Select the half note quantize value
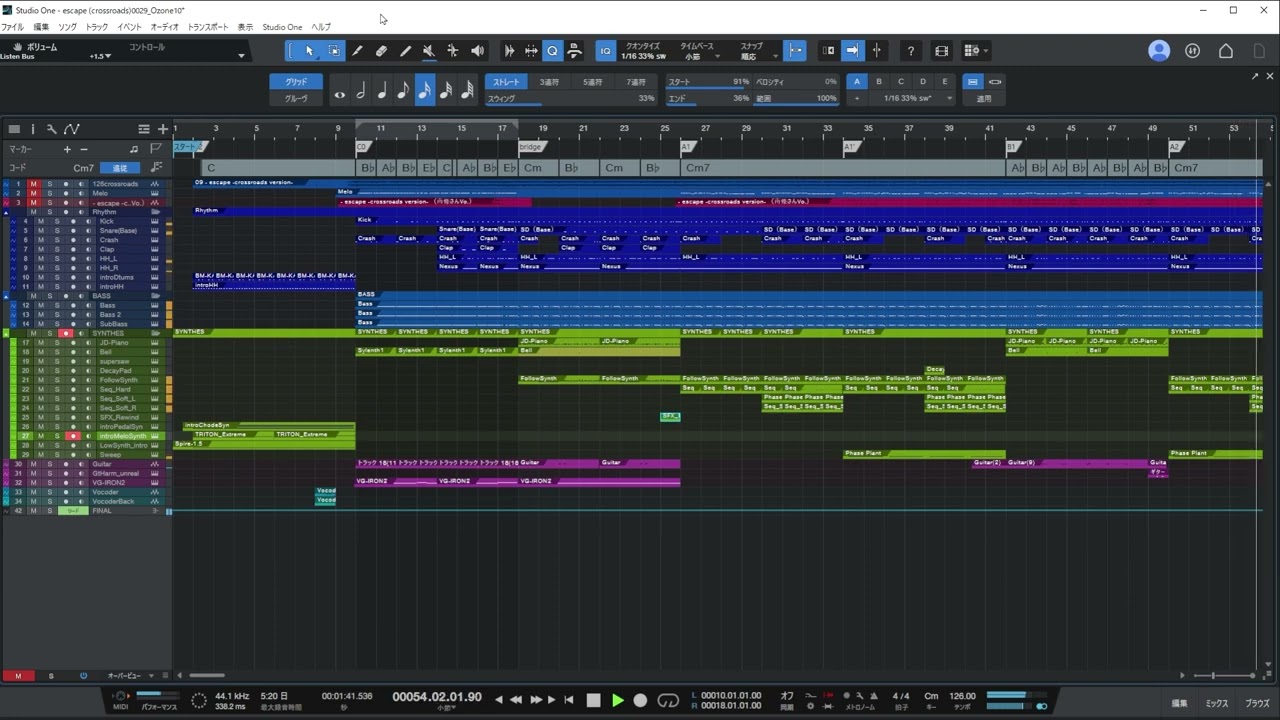This screenshot has height=720, width=1280. (361, 91)
